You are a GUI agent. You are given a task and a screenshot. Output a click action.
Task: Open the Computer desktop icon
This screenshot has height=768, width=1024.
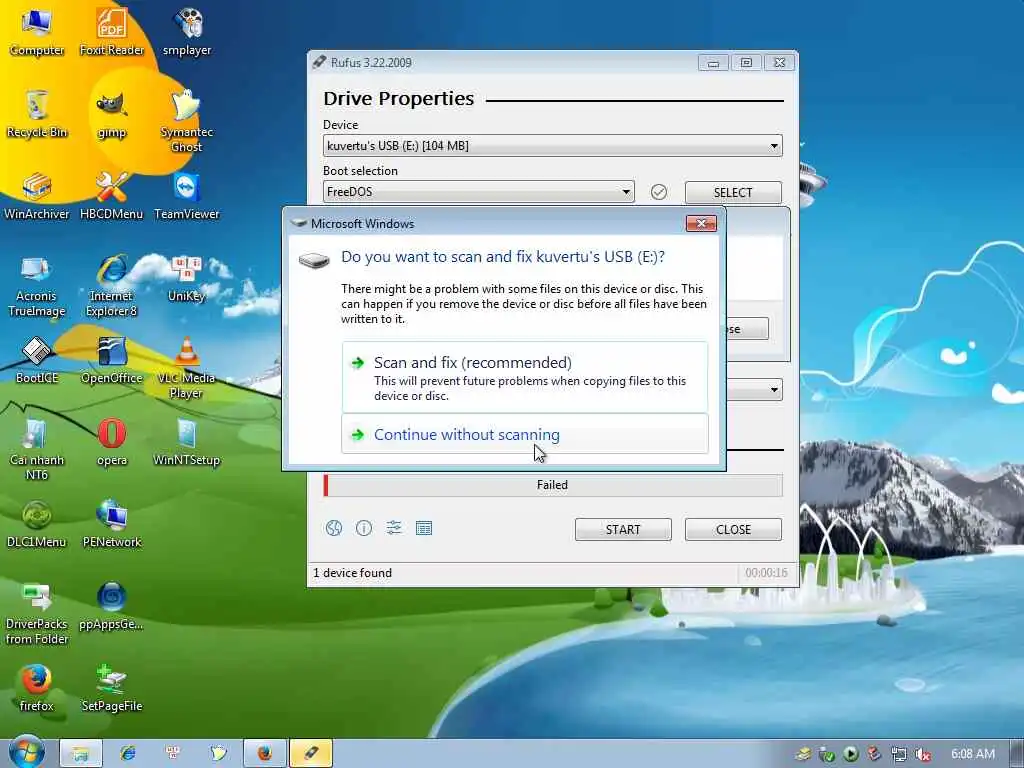37,32
